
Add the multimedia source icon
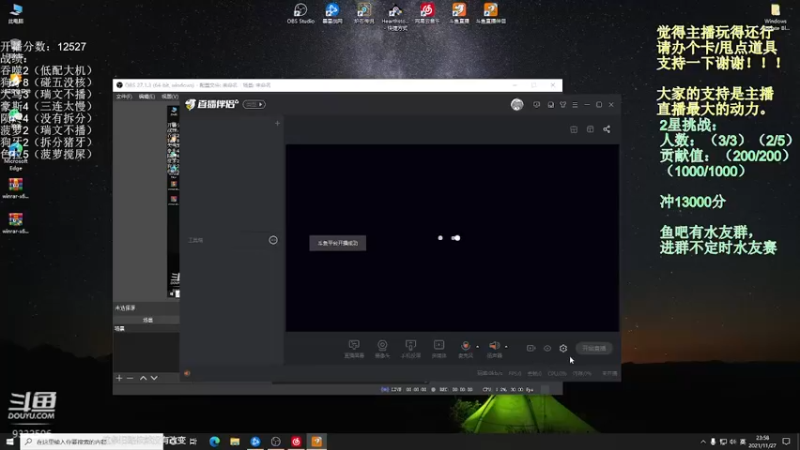pyautogui.click(x=439, y=348)
